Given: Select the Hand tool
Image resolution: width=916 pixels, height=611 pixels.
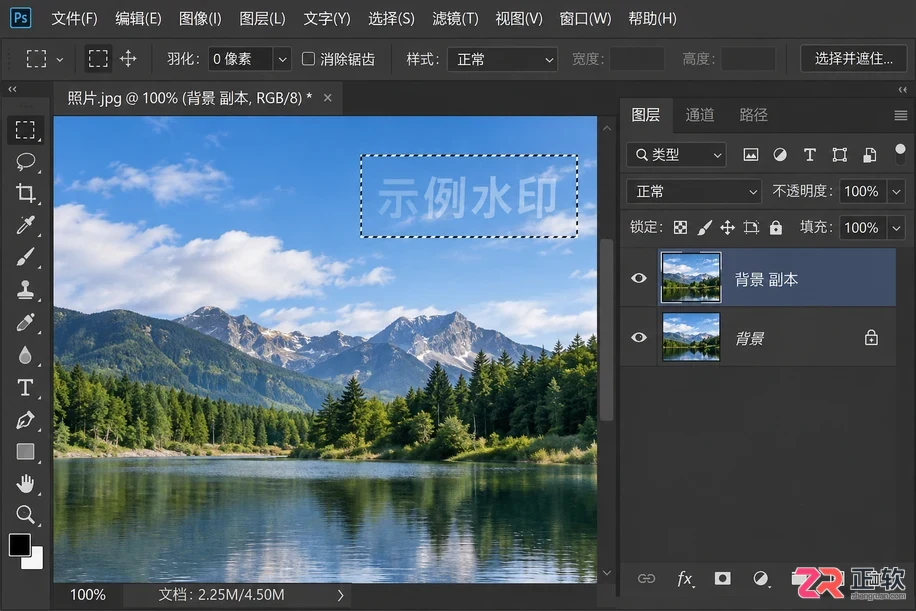Looking at the screenshot, I should click(x=25, y=484).
